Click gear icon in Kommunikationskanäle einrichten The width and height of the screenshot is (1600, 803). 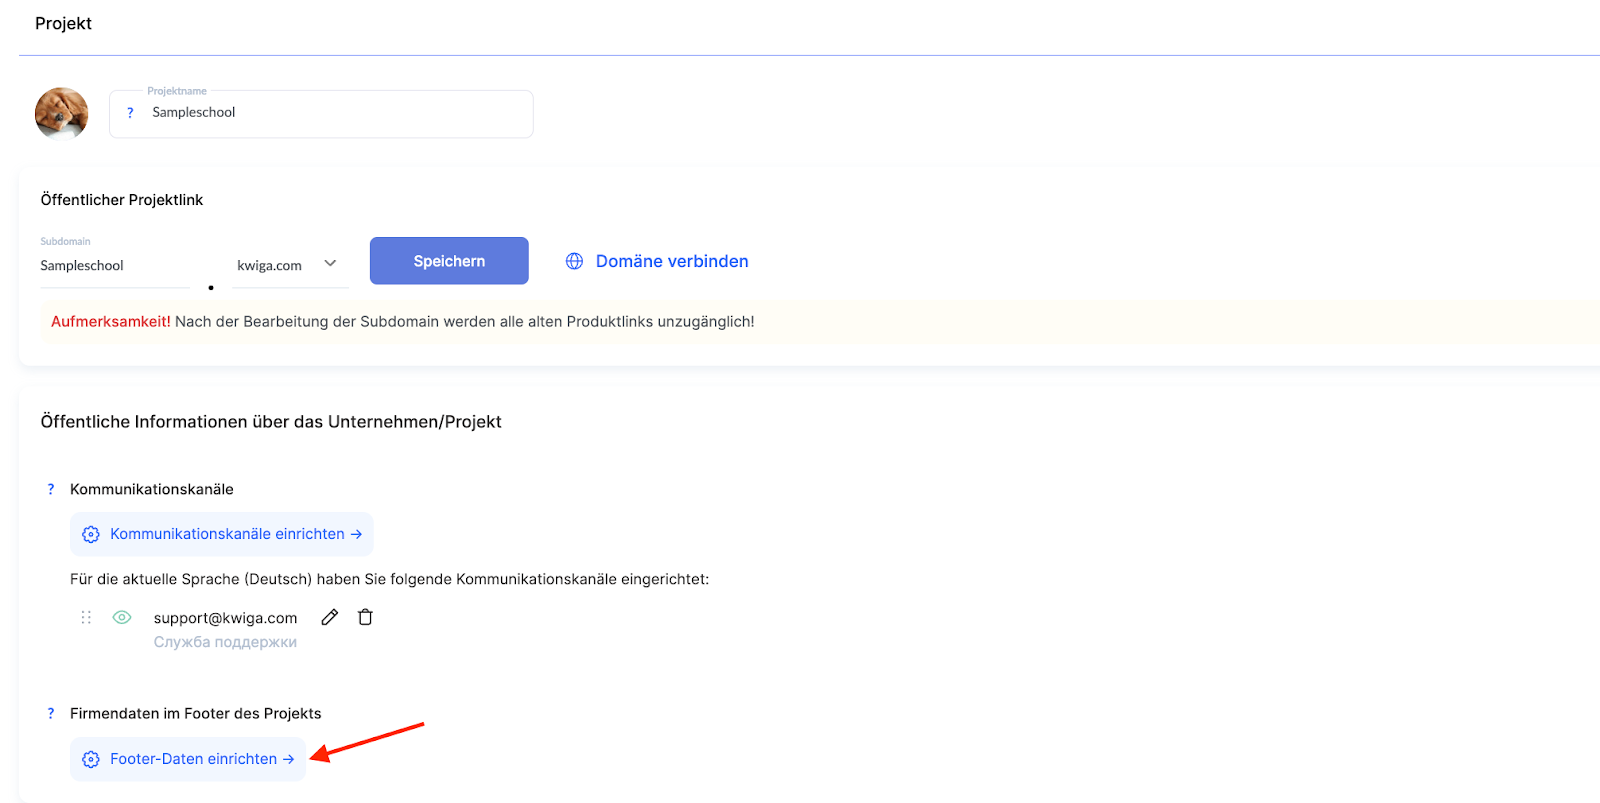point(91,535)
